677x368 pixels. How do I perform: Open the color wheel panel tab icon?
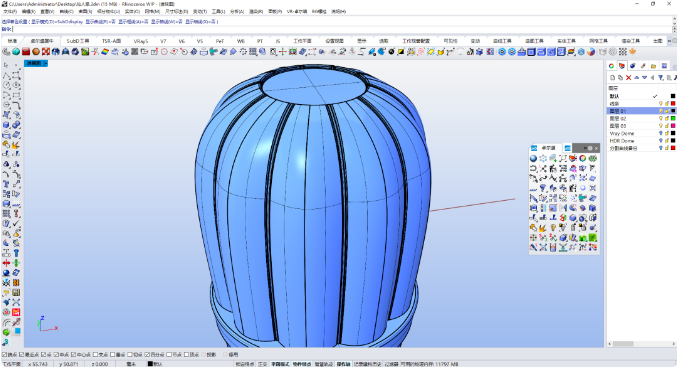point(611,66)
